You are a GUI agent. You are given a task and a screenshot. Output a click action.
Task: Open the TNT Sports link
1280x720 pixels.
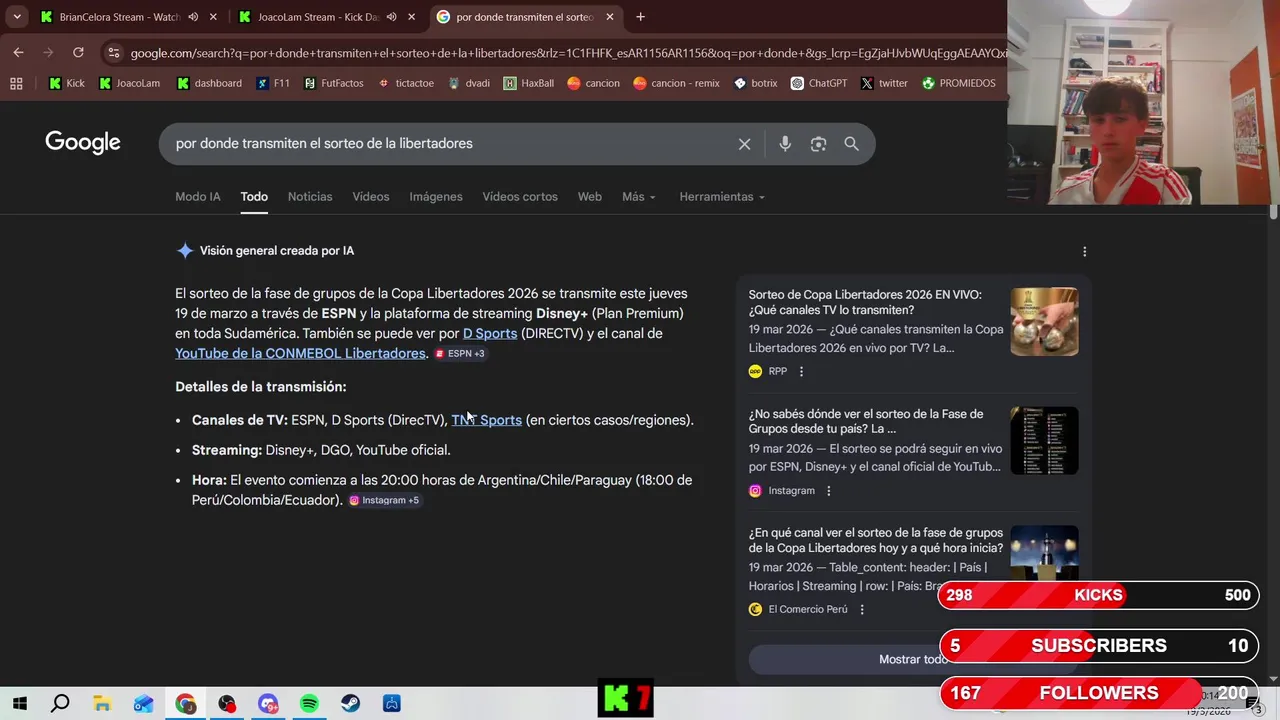[487, 420]
